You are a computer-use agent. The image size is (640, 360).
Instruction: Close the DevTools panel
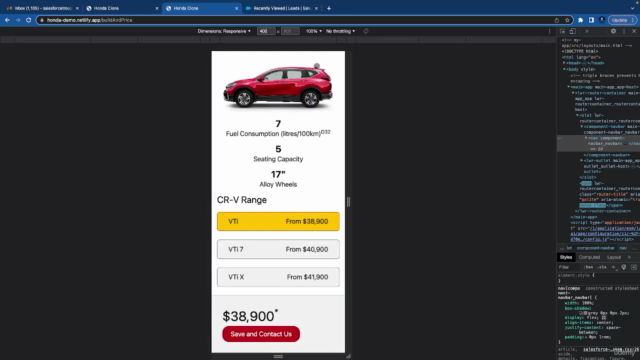(634, 31)
